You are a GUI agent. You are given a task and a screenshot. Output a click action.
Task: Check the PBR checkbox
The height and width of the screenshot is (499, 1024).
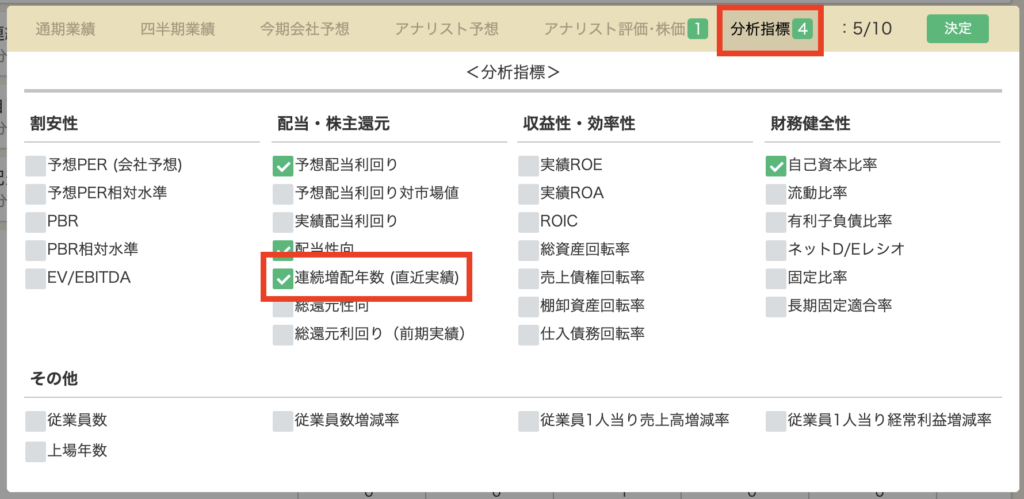[x=36, y=222]
